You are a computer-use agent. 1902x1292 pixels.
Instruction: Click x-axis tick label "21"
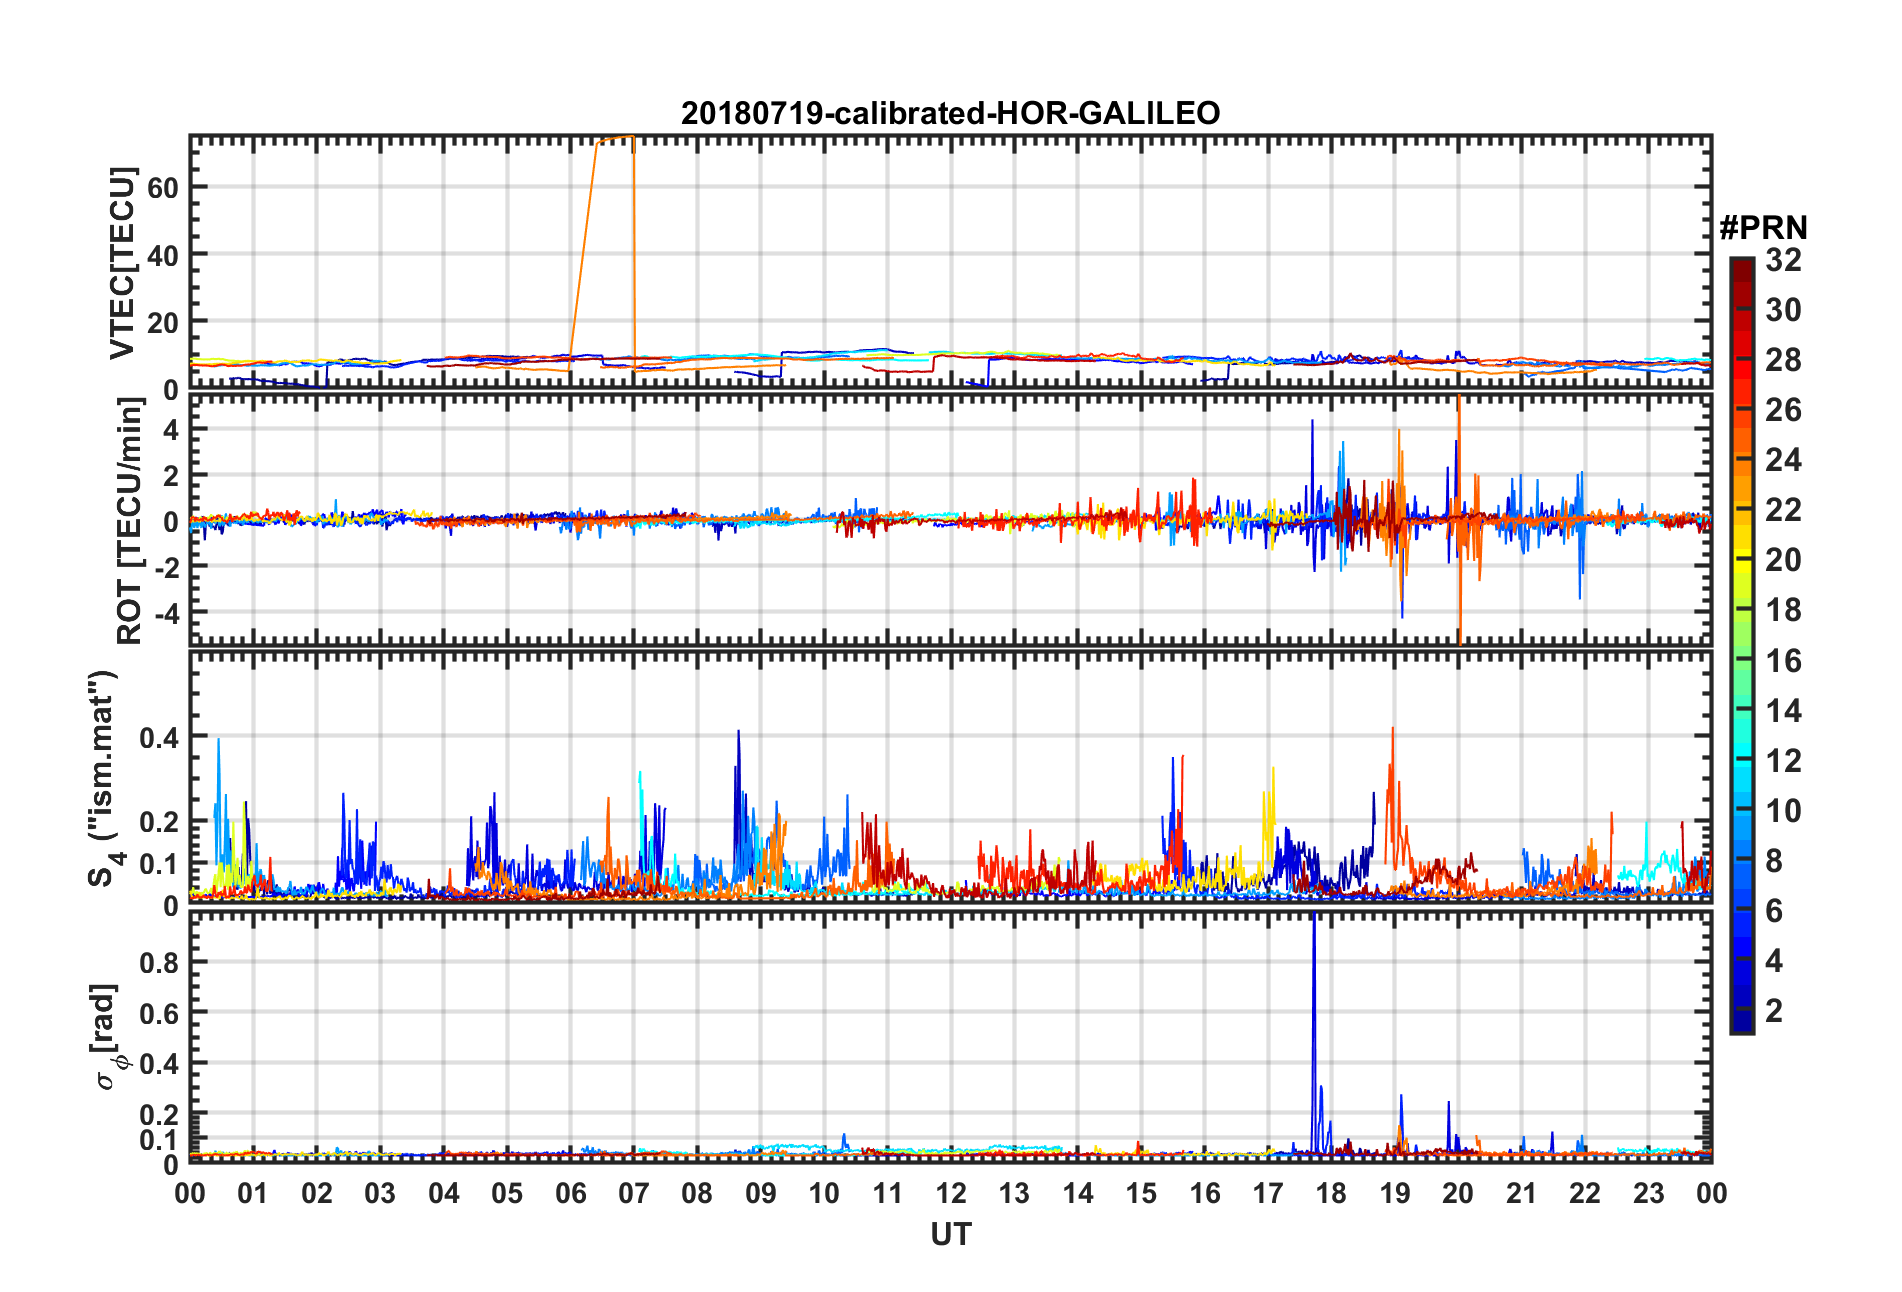(x=1522, y=1193)
